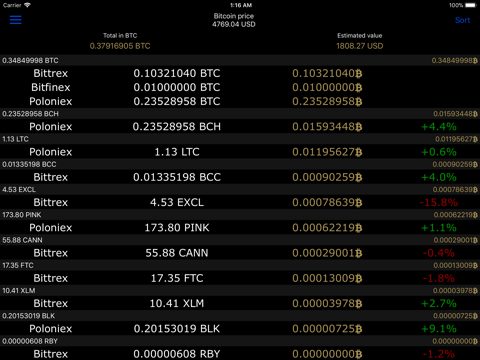Image resolution: width=480 pixels, height=360 pixels.
Task: Select the 0.34849998 BTC section header
Action: (240, 60)
